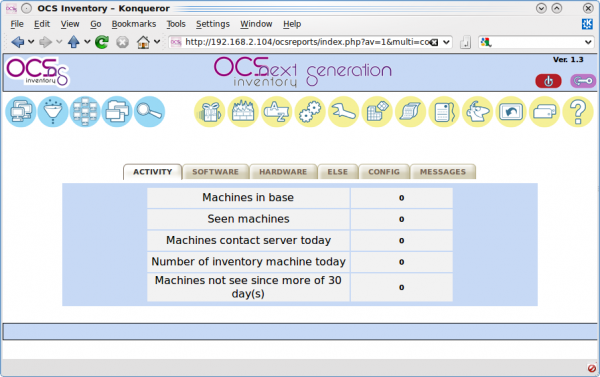Viewport: 600px width, 377px height.
Task: Open the question mark help icon
Action: tap(578, 112)
